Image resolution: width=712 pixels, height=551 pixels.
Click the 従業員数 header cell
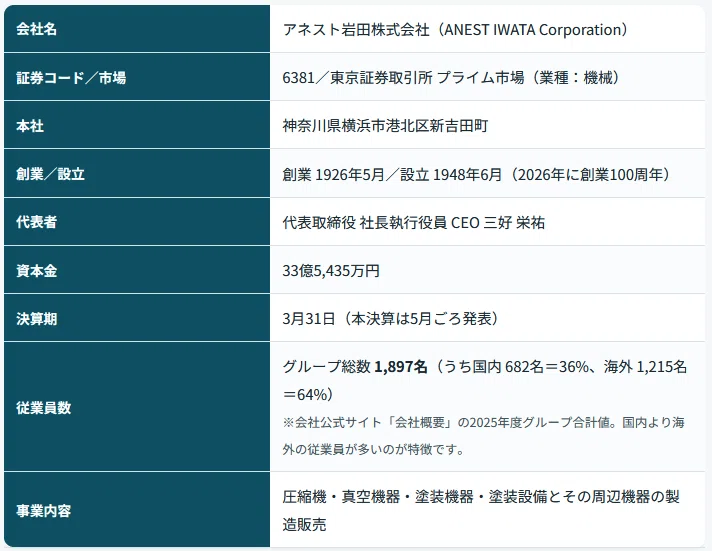pyautogui.click(x=137, y=407)
